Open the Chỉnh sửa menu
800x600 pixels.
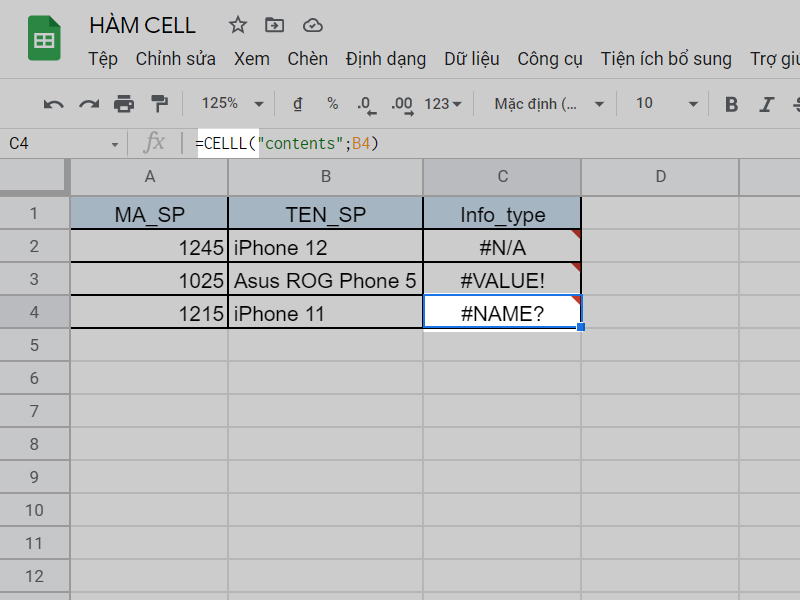(176, 59)
